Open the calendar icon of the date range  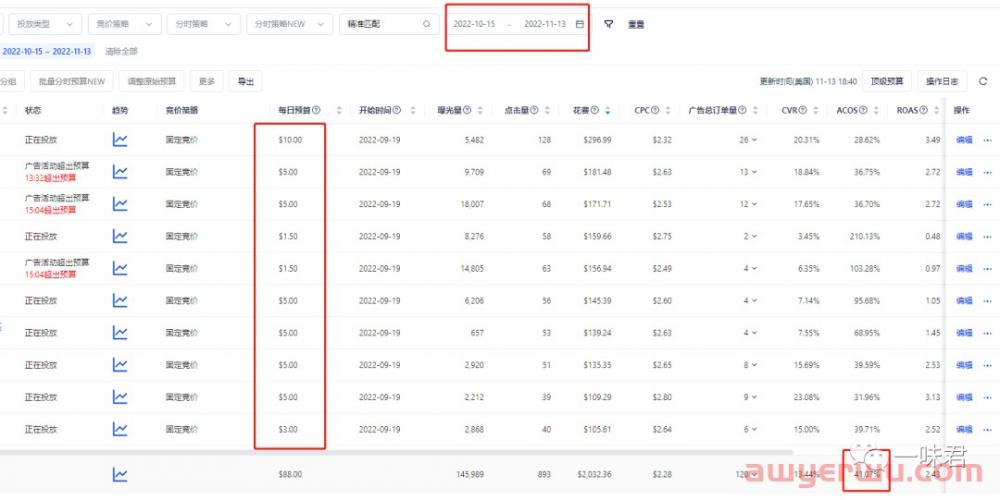[580, 24]
